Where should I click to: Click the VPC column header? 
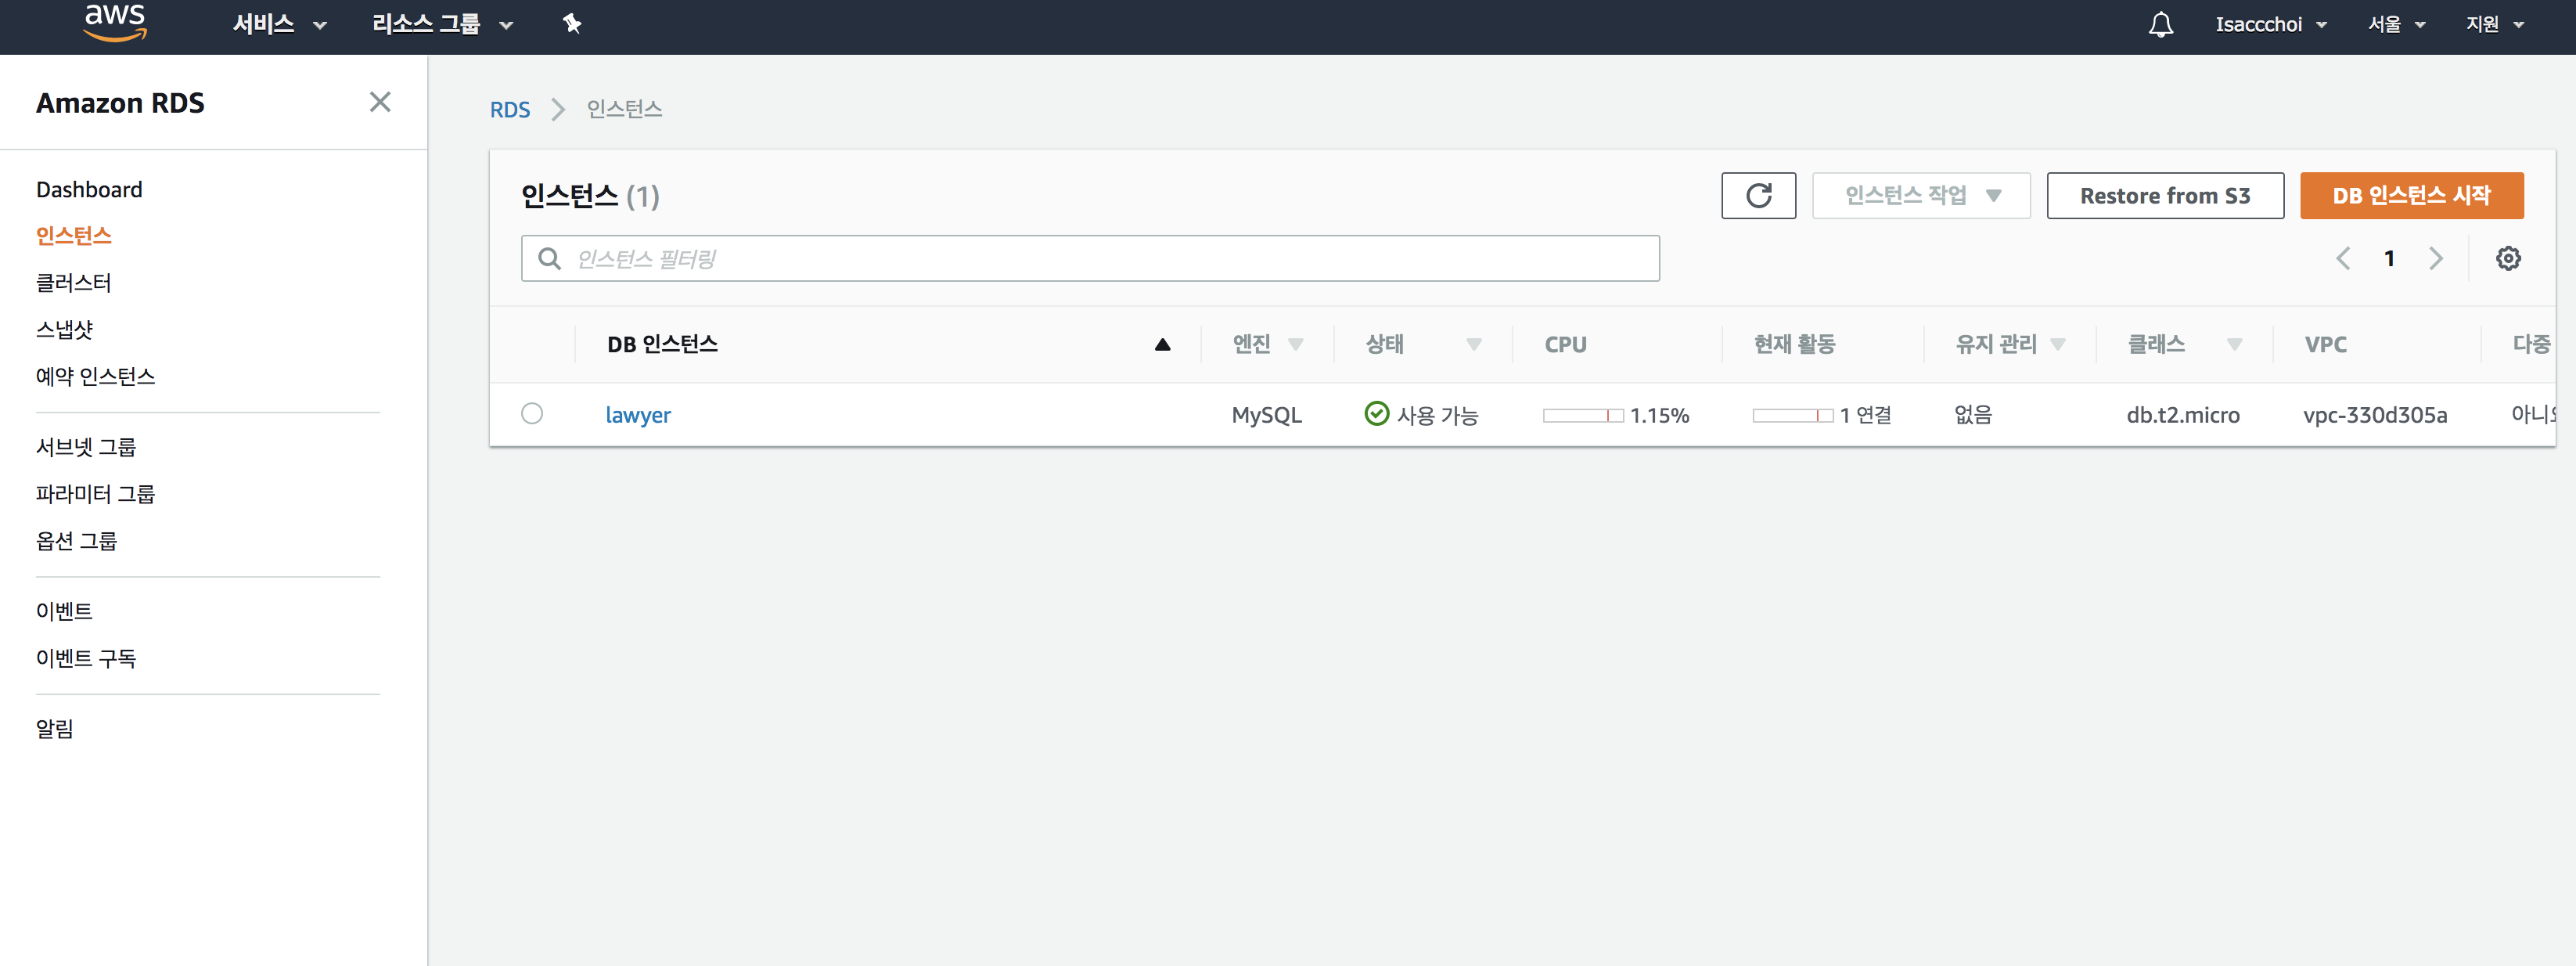click(2325, 345)
